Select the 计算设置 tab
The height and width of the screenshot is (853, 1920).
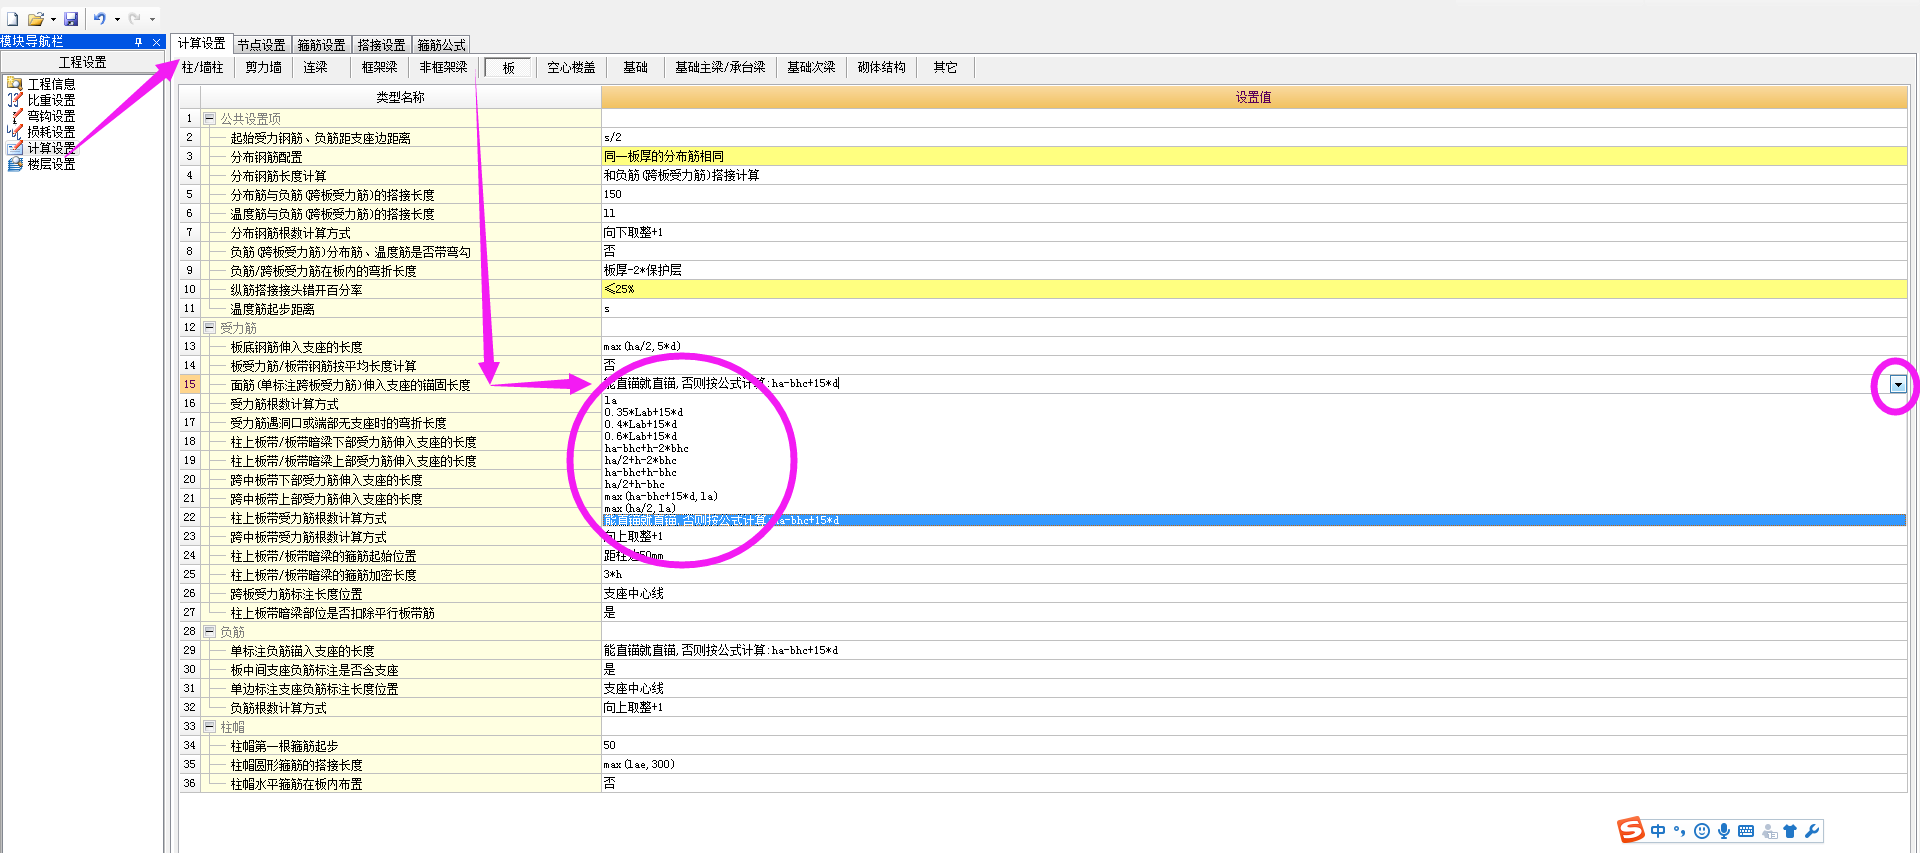click(201, 43)
